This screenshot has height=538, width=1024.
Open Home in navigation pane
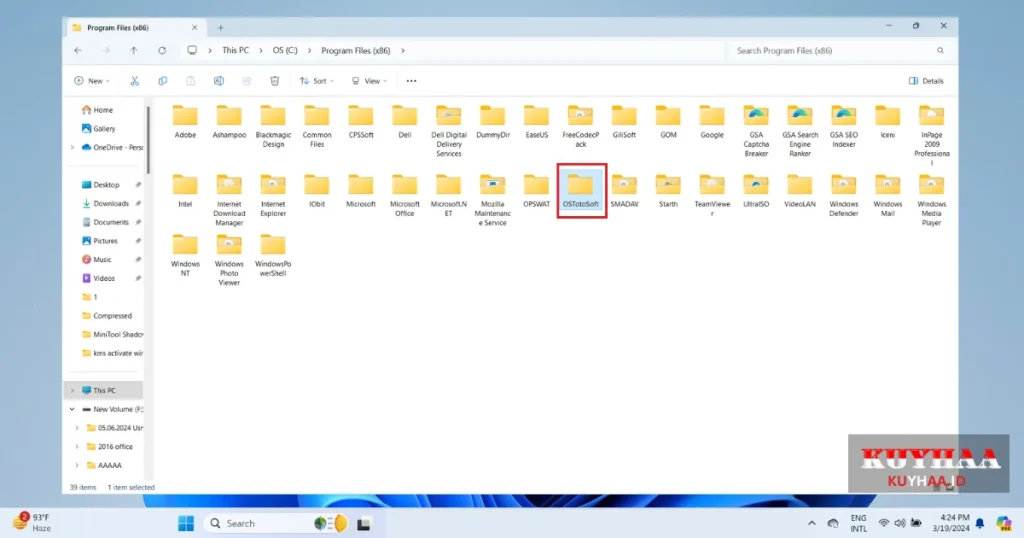click(97, 110)
